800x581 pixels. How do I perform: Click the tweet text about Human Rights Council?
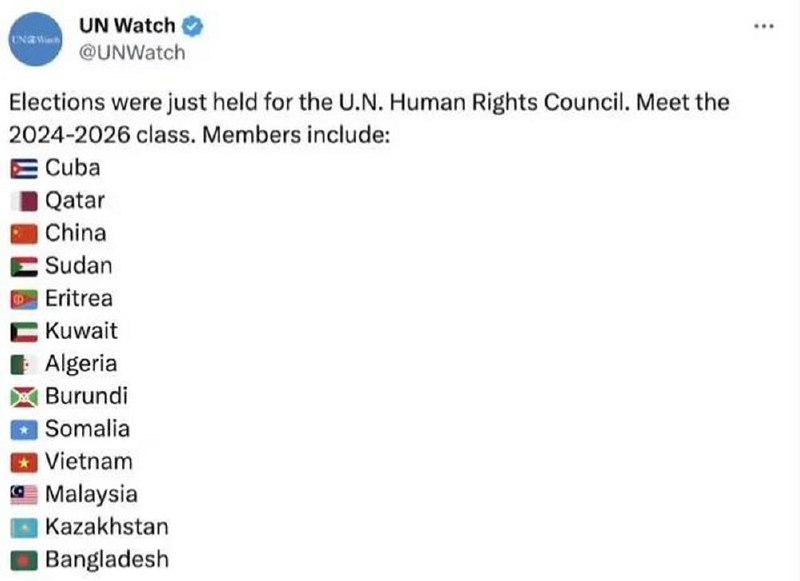[x=369, y=118]
